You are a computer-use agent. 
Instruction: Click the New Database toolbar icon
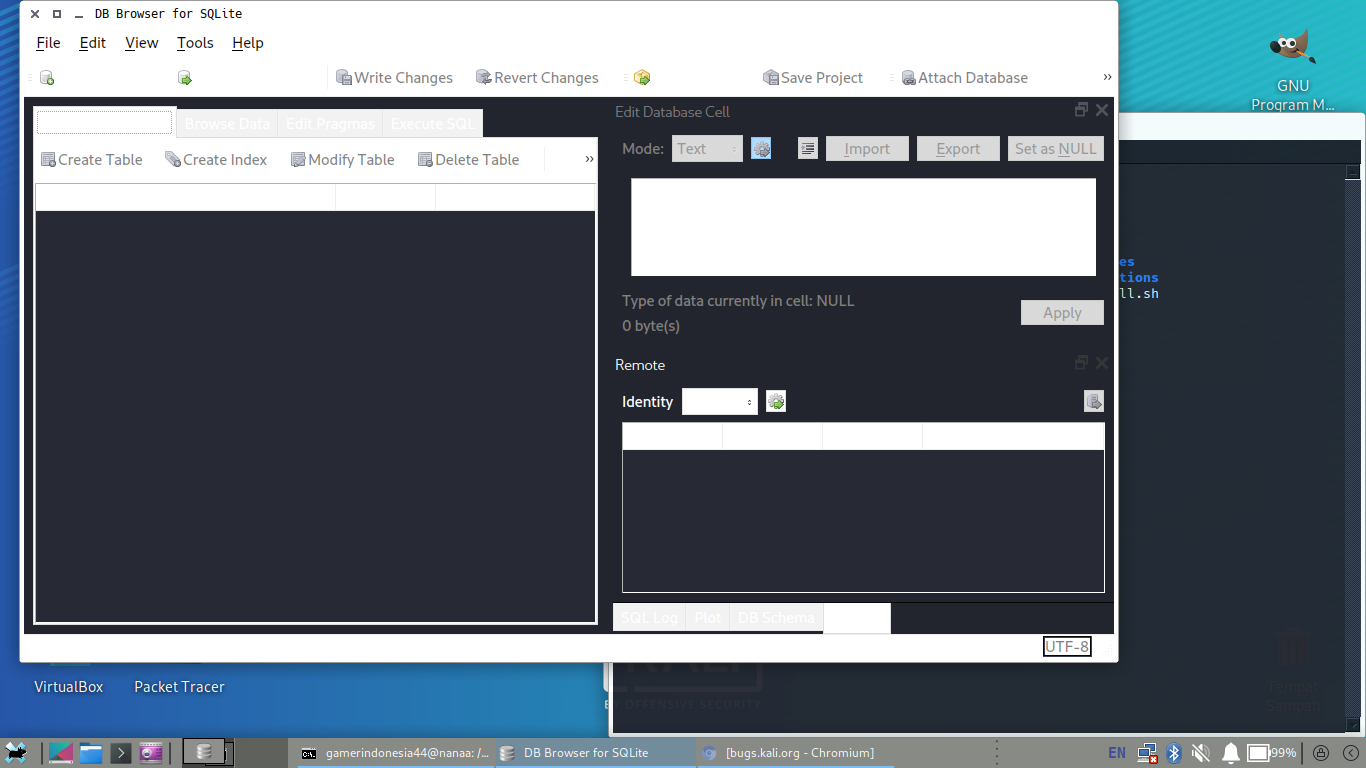47,78
